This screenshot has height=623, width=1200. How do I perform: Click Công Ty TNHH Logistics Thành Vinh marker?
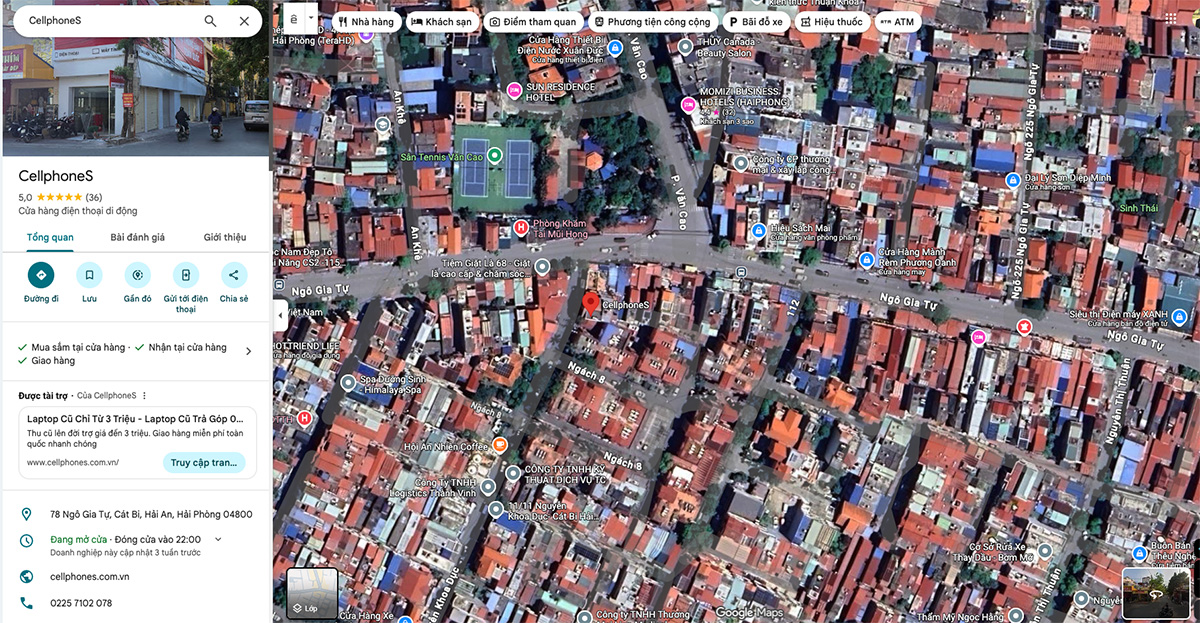pos(487,487)
